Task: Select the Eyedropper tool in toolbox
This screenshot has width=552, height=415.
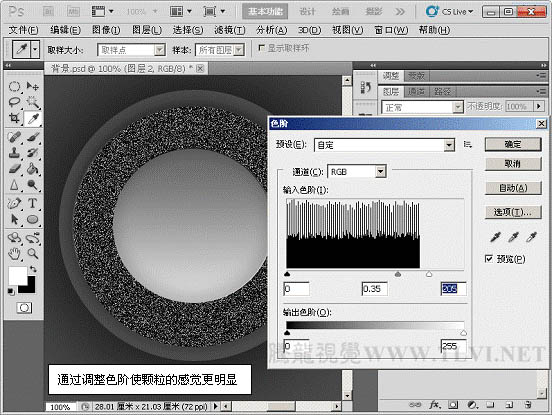Action: (33, 119)
